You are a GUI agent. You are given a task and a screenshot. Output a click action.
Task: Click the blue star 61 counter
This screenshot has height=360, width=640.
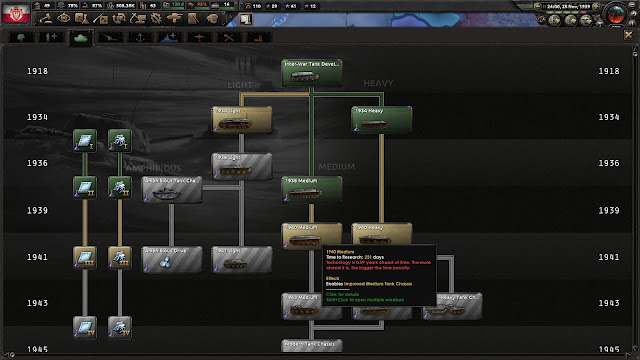[x=291, y=6]
